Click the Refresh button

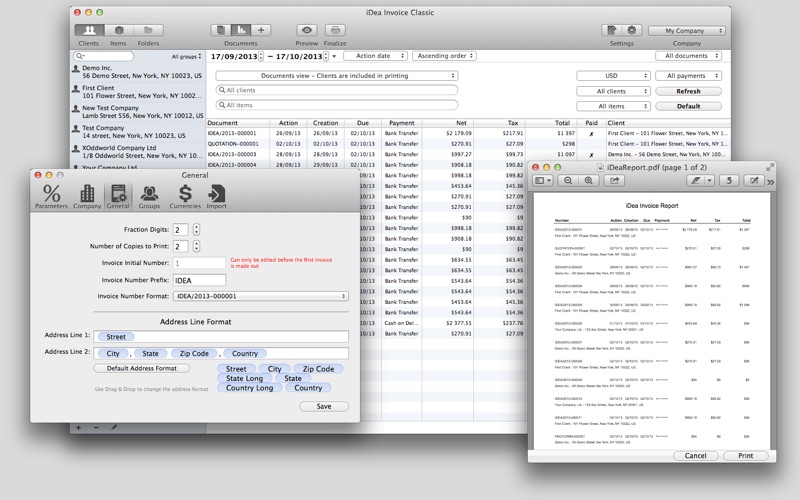[689, 91]
